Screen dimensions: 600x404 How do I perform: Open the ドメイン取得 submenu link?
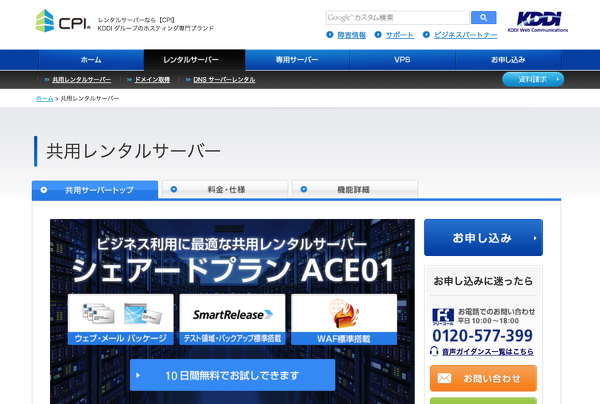(152, 80)
